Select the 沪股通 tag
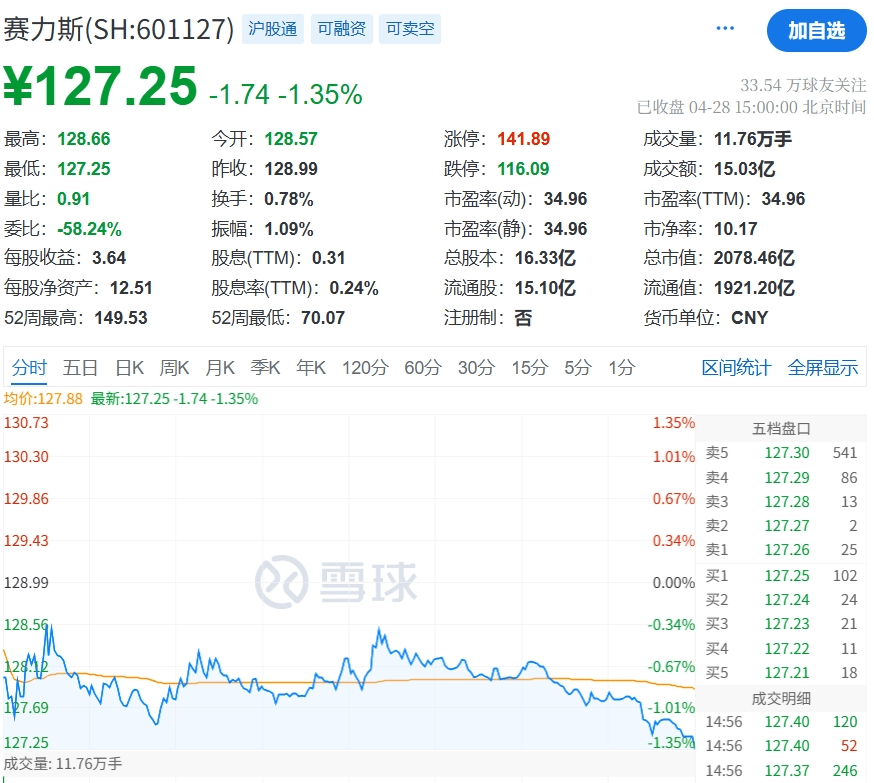 (273, 28)
